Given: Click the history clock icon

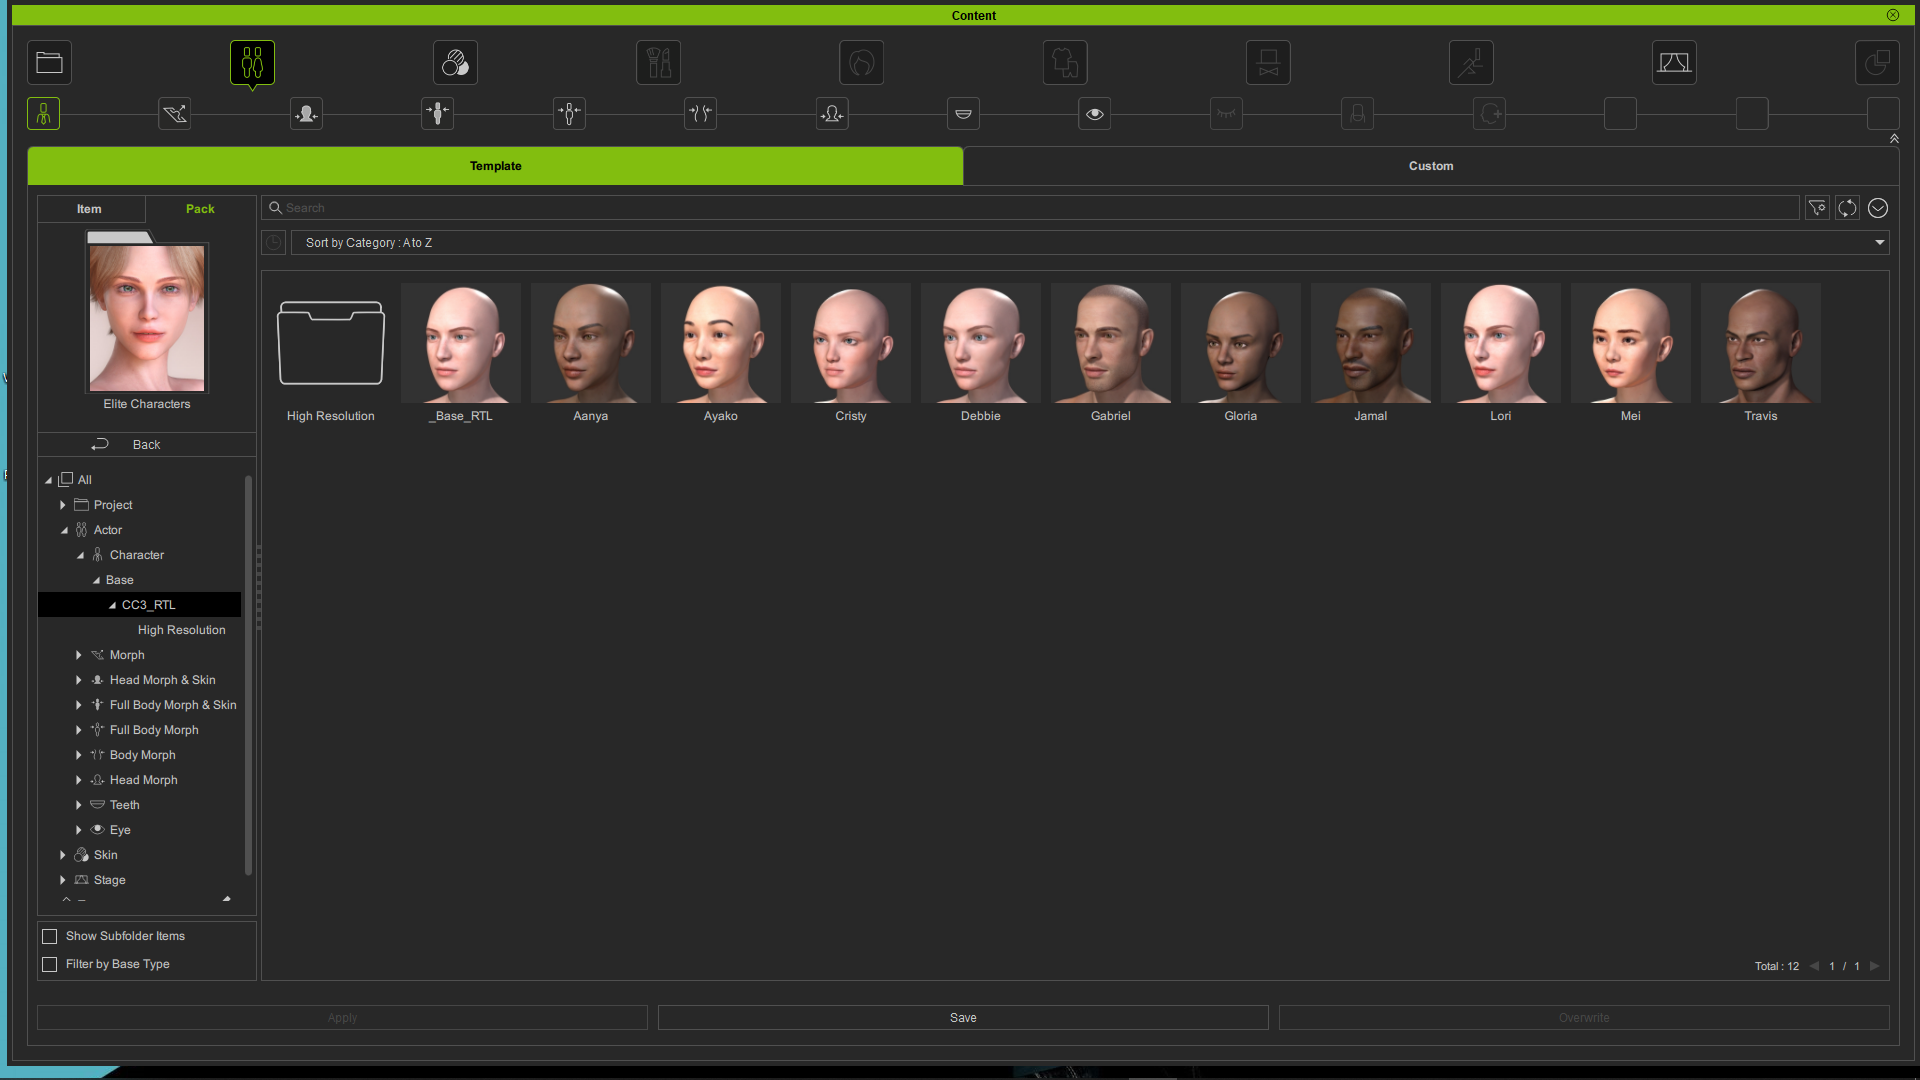Looking at the screenshot, I should coord(273,243).
